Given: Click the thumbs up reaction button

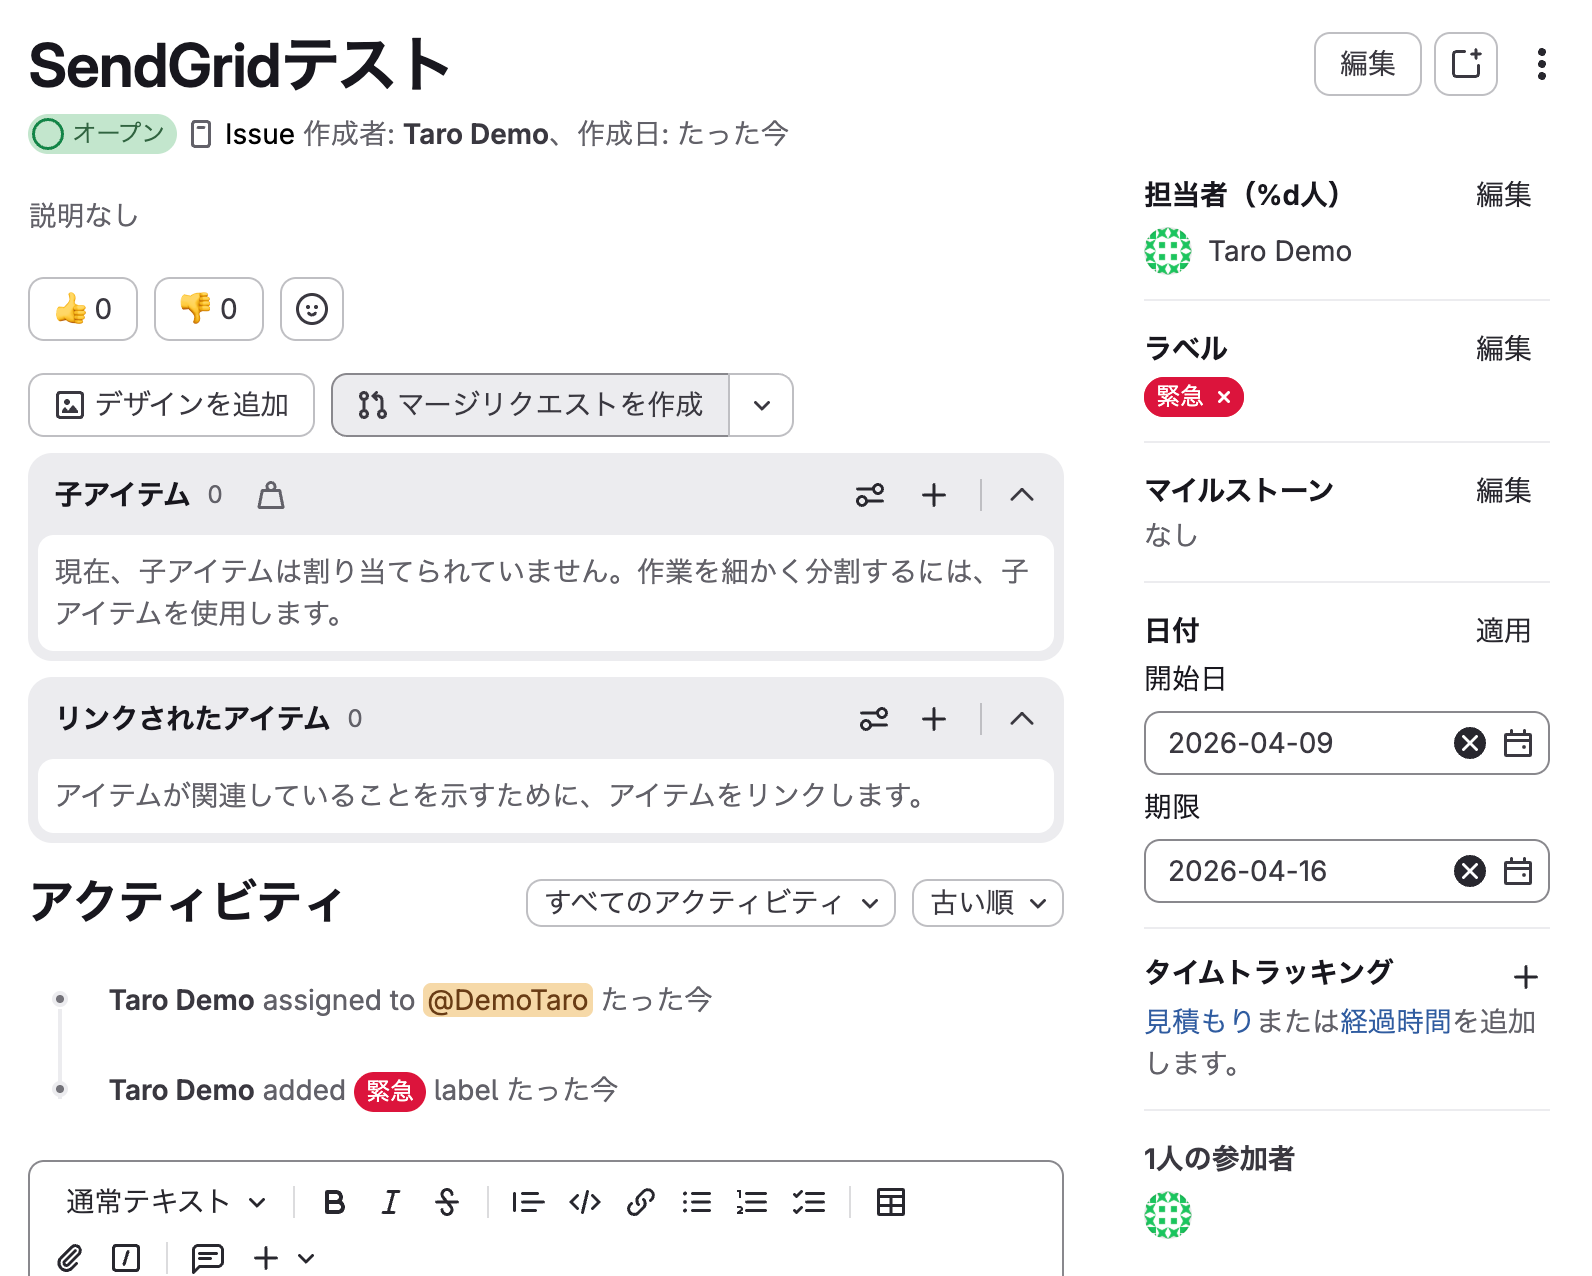Looking at the screenshot, I should [83, 309].
